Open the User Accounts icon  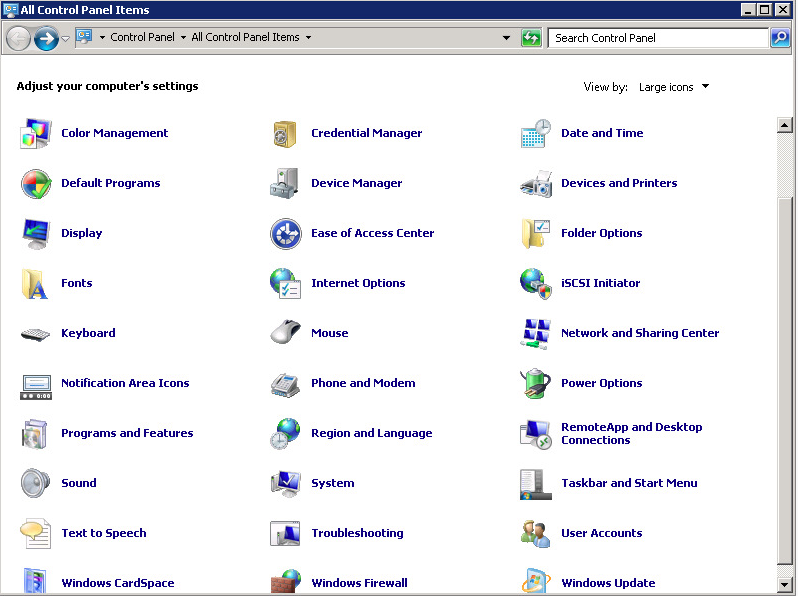536,533
